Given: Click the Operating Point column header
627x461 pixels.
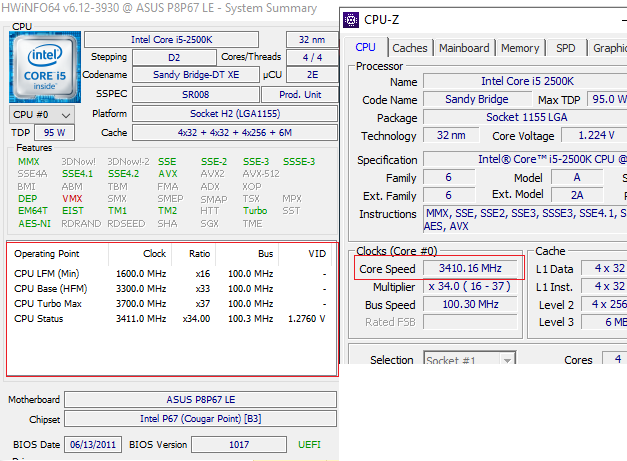Looking at the screenshot, I should (58, 254).
